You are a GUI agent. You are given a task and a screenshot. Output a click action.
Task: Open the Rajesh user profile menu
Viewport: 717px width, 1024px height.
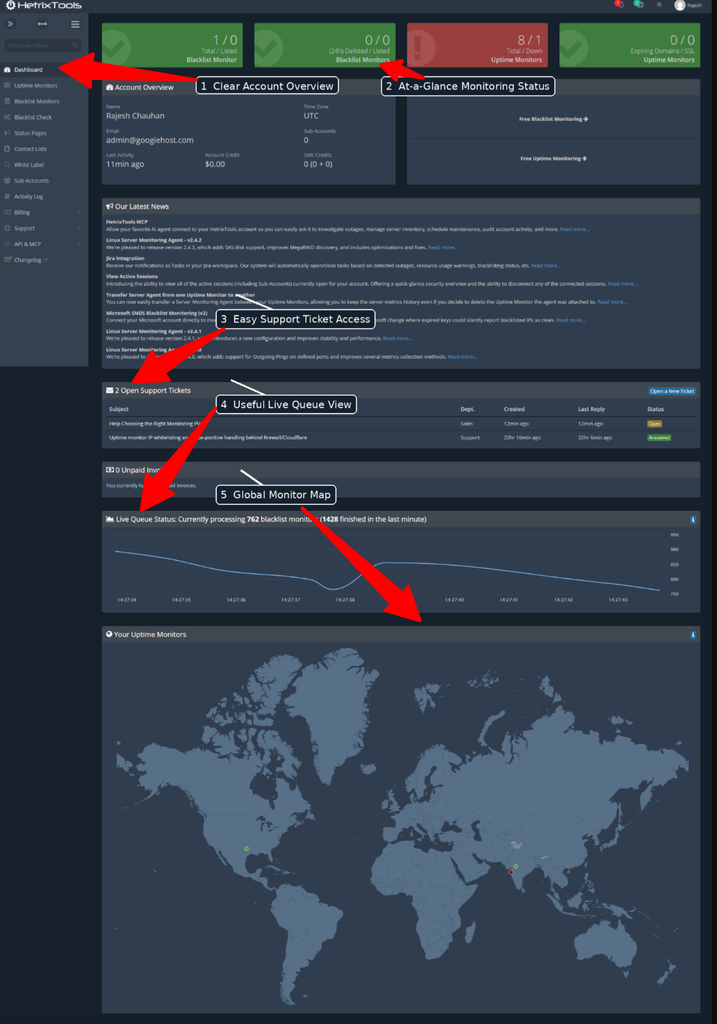[688, 5]
